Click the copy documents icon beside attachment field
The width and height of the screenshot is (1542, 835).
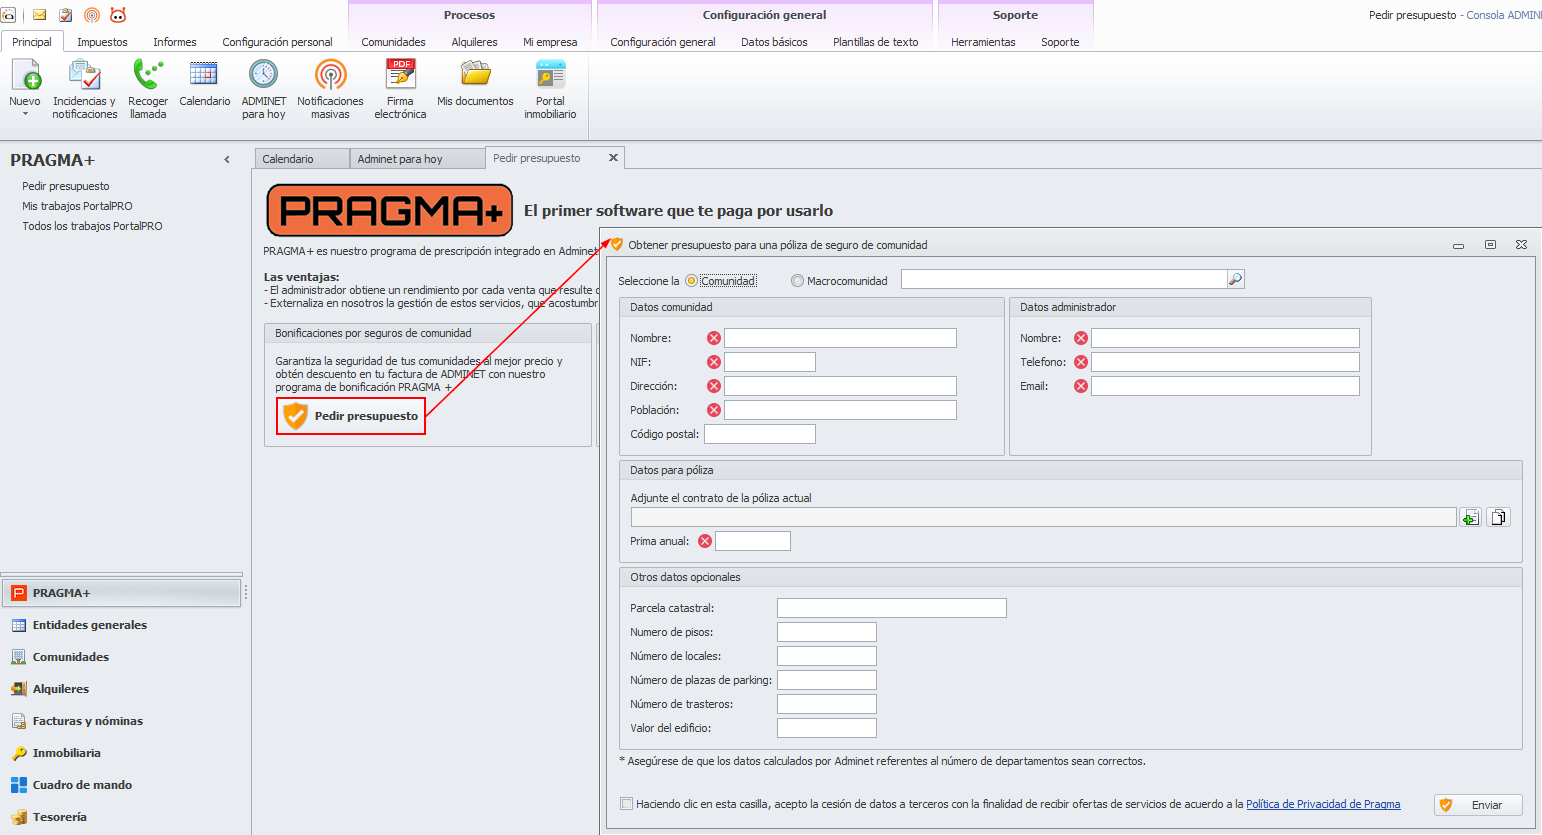[x=1498, y=517]
